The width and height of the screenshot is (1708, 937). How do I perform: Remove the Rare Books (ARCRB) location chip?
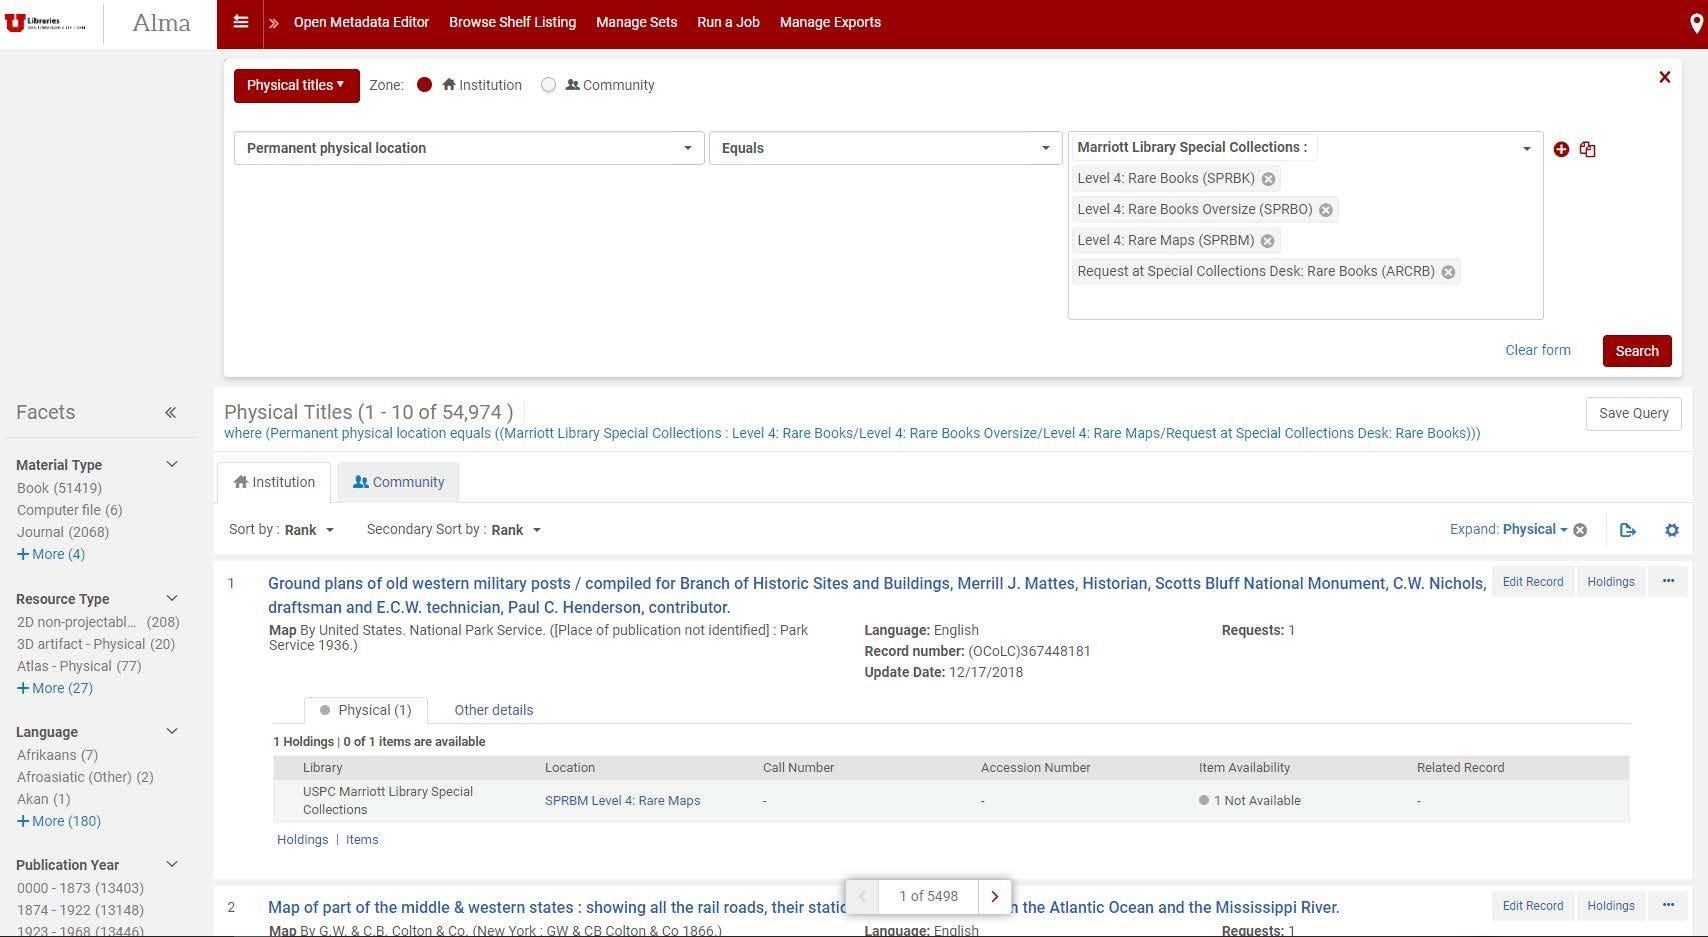pyautogui.click(x=1448, y=272)
